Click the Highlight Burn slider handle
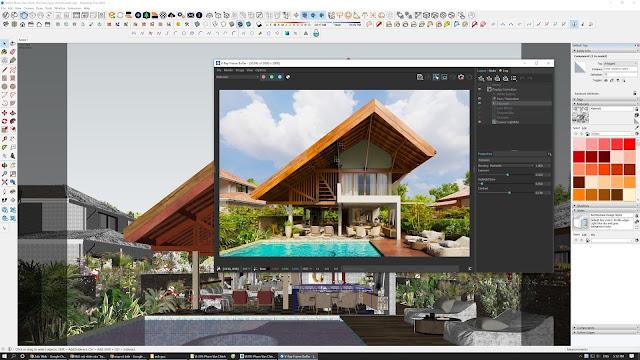The width and height of the screenshot is (640, 360). 482,184
